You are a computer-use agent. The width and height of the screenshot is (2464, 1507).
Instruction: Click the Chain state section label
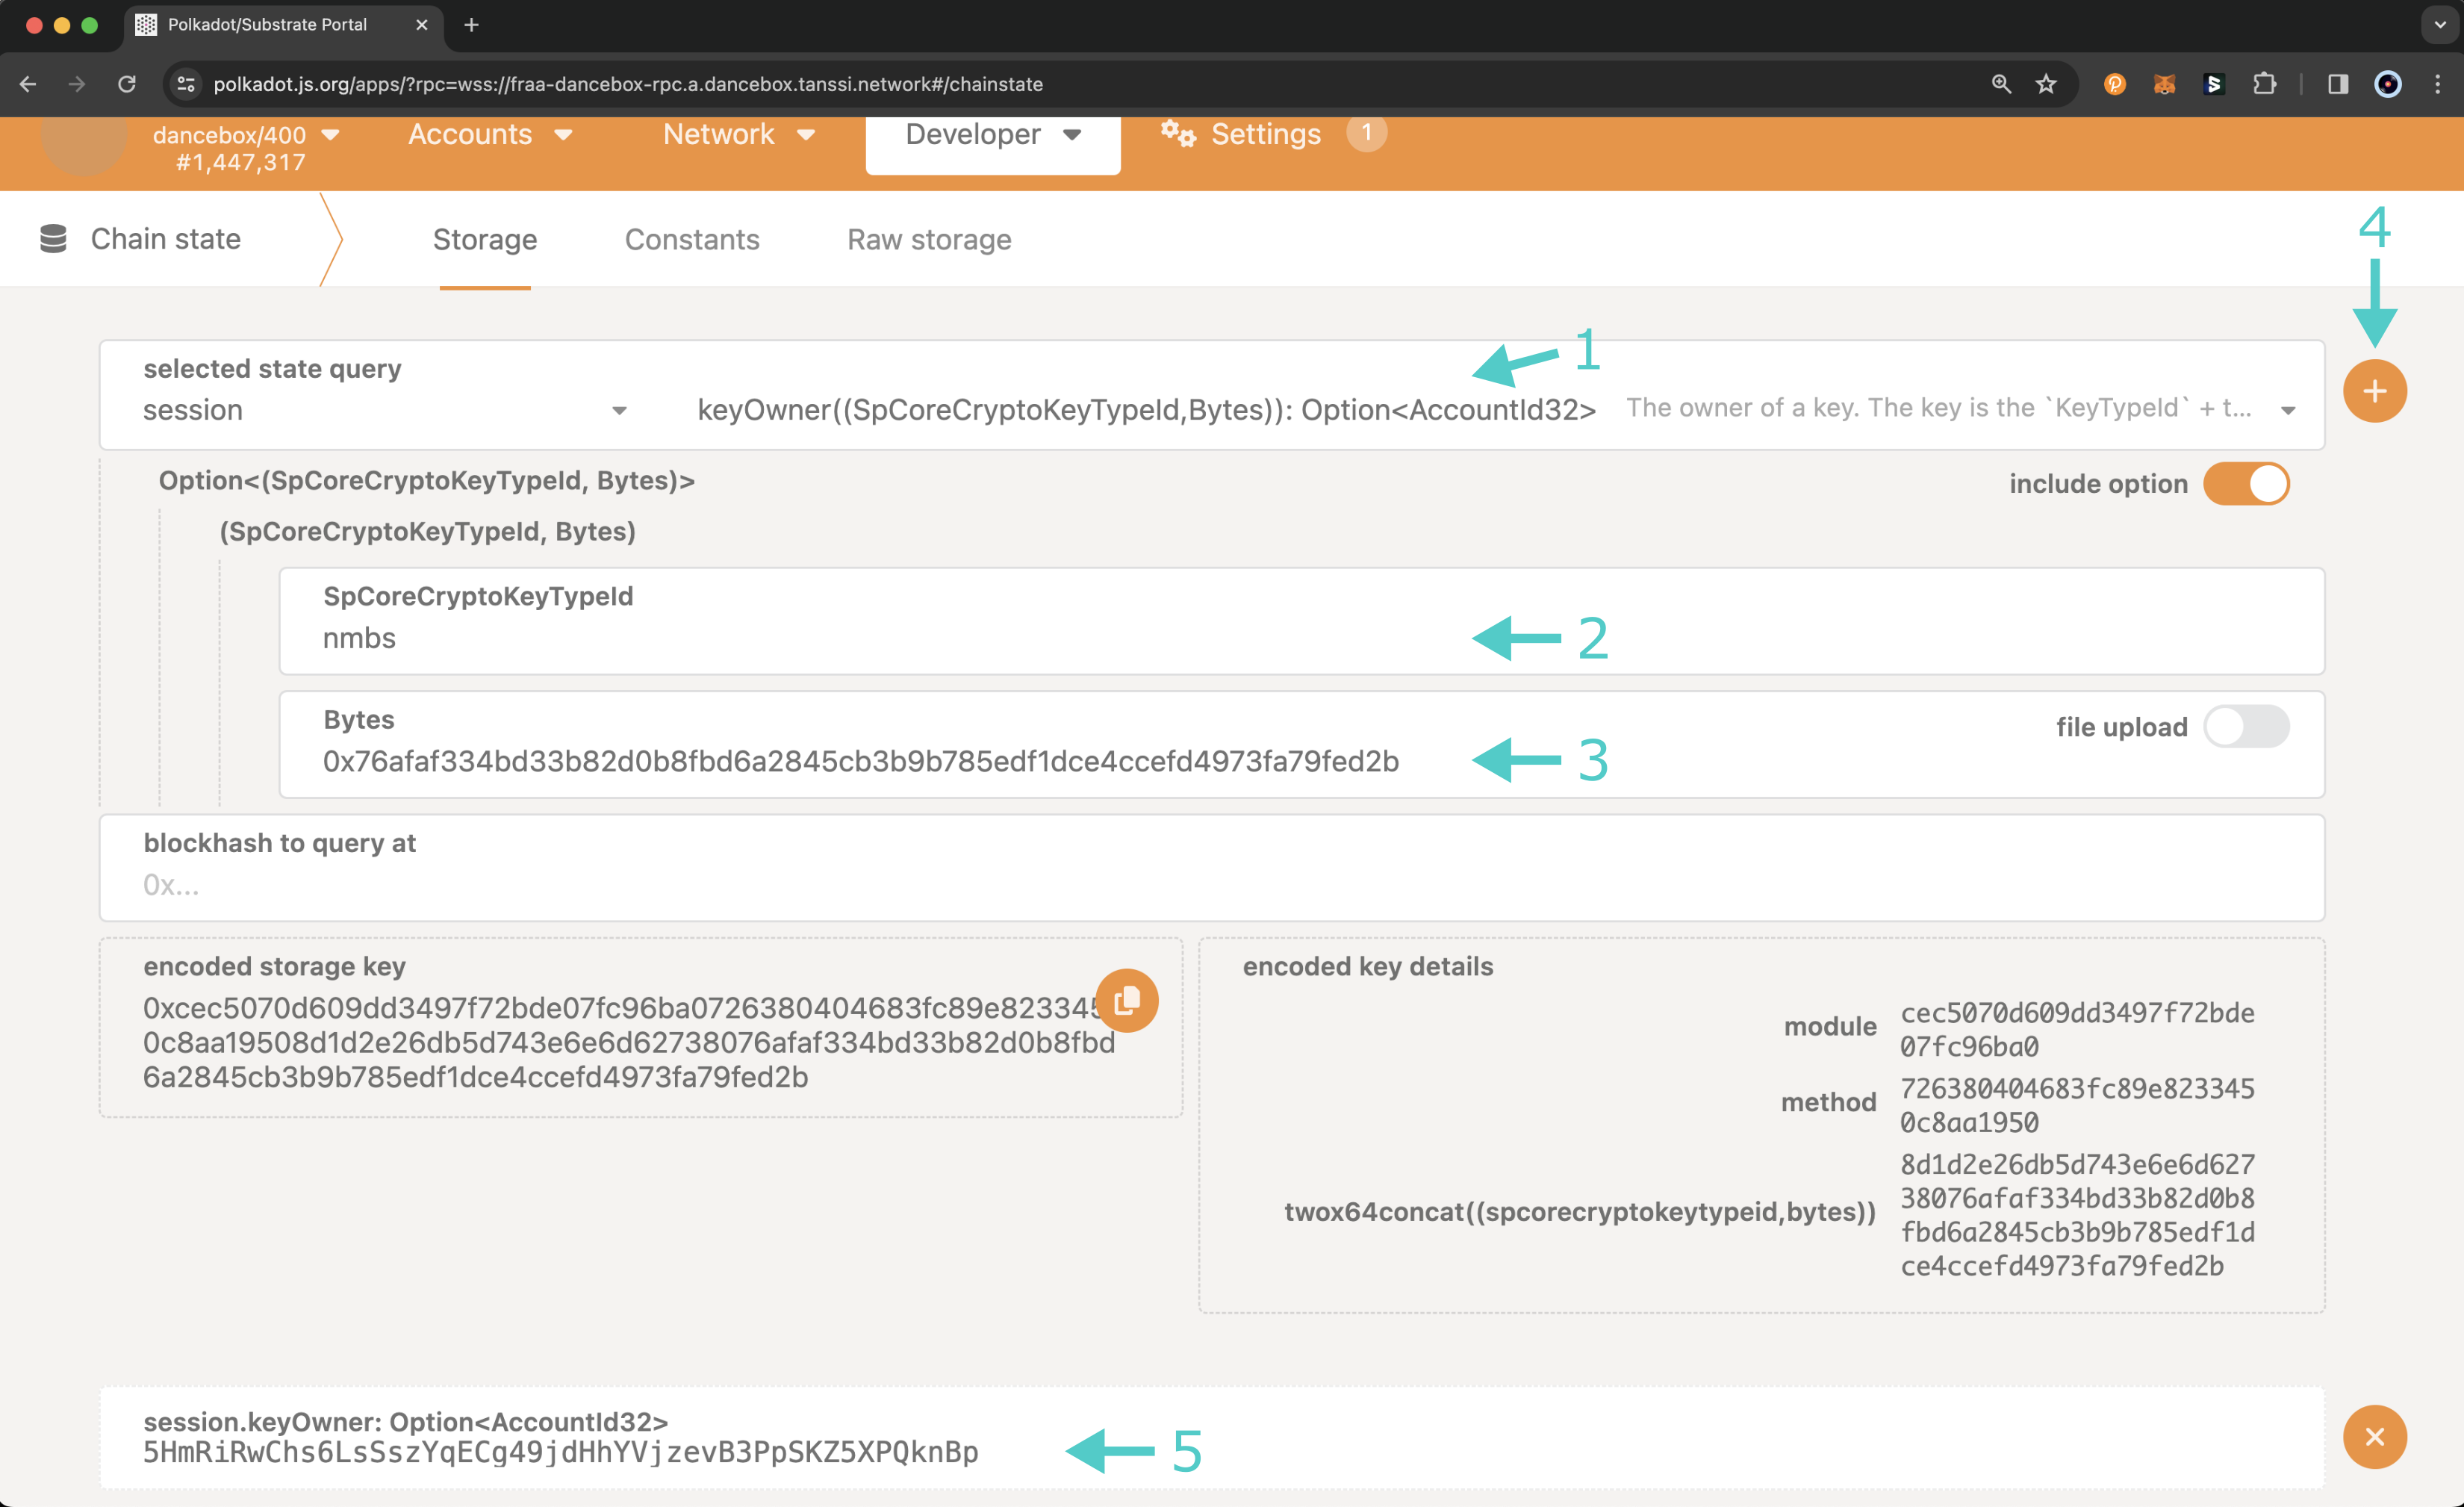coord(166,239)
